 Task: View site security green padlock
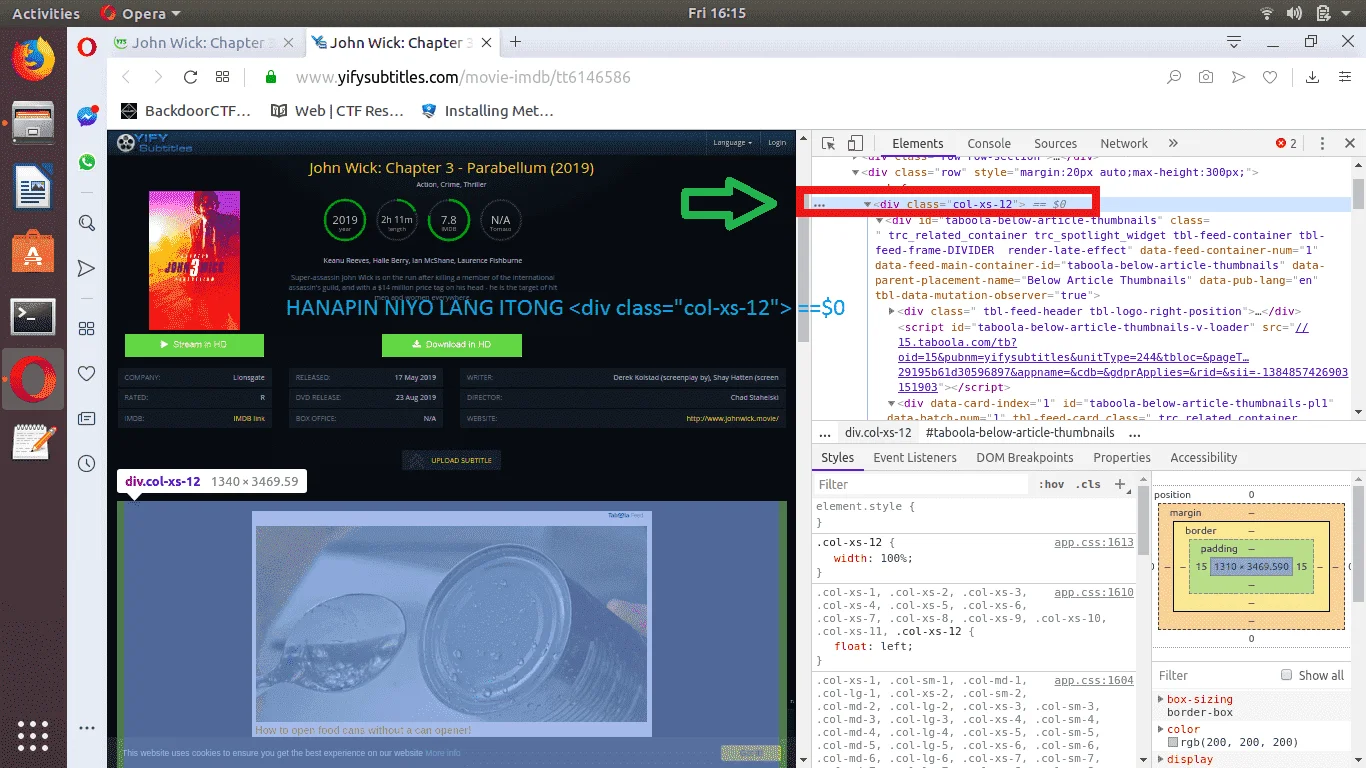(x=270, y=77)
